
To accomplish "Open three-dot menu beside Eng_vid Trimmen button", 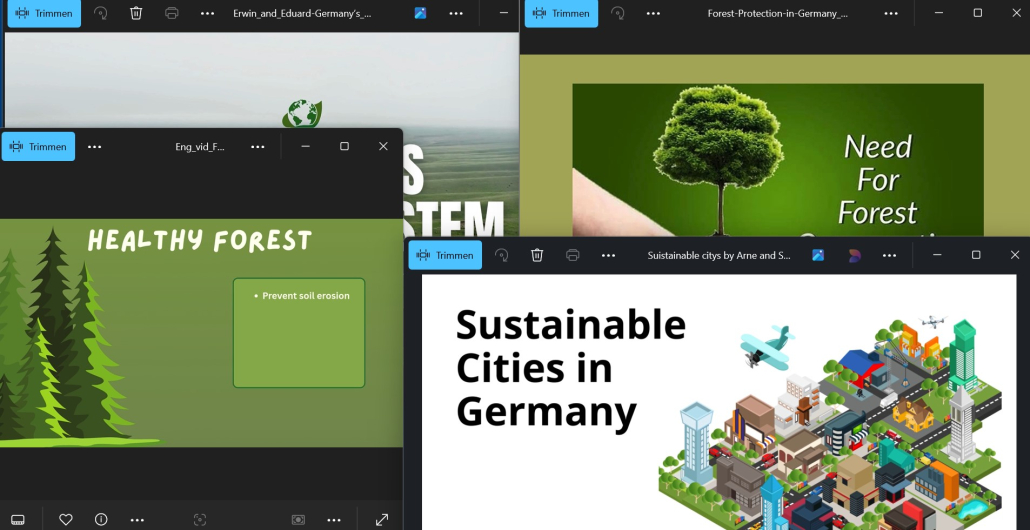I will pos(95,146).
